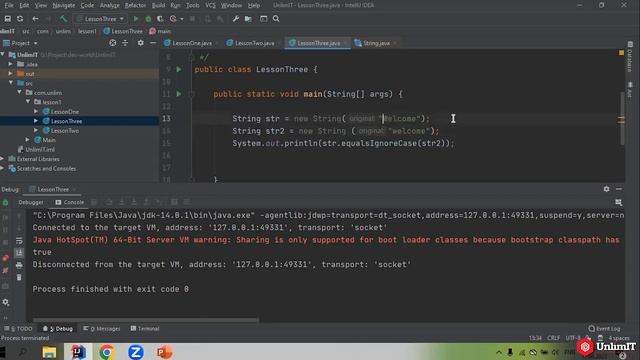The height and width of the screenshot is (360, 640).
Task: Open Messages tool window button
Action: coord(101,329)
